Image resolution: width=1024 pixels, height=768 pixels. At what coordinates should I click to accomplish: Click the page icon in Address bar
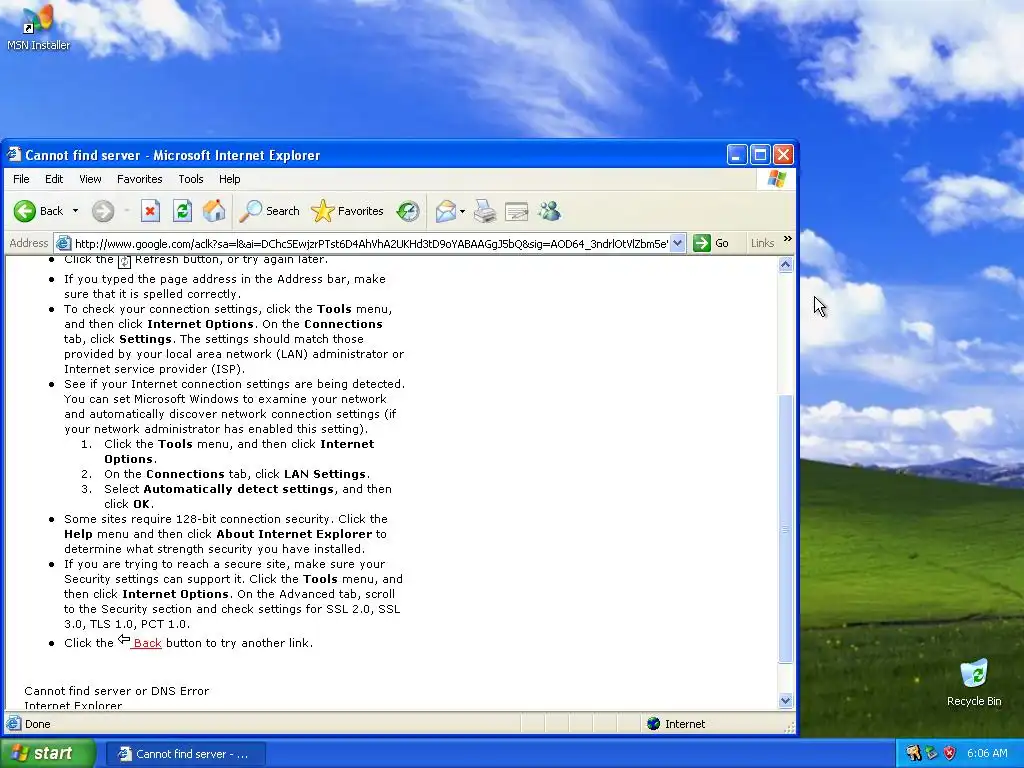[x=63, y=244]
